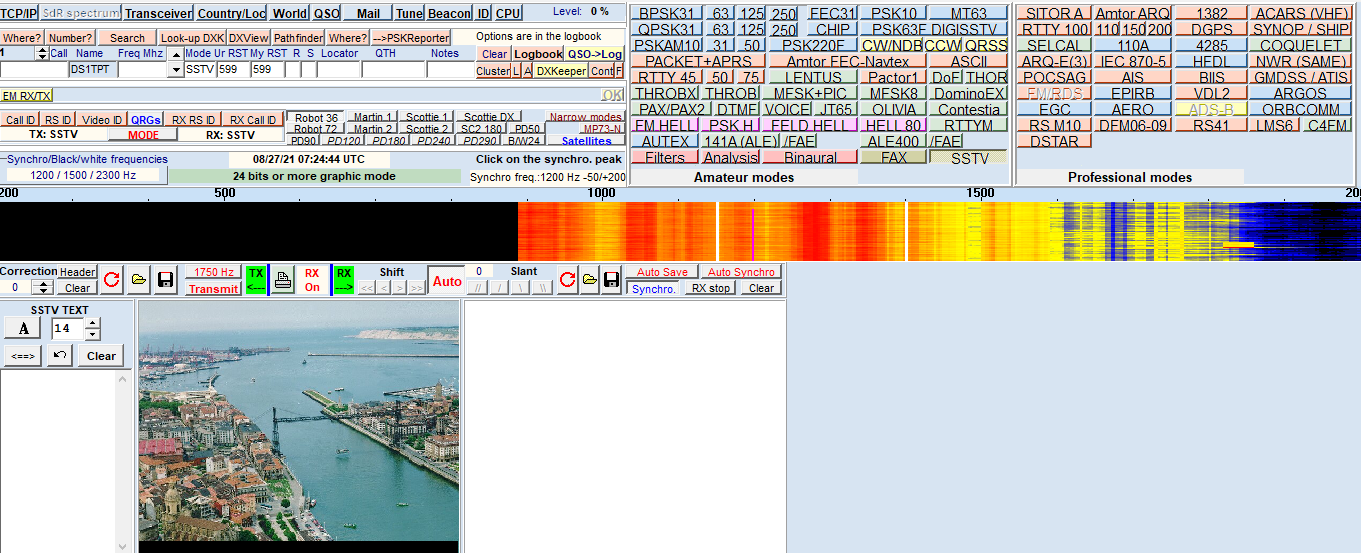Click the waterfall at the 1500 Hz mark
The image size is (1361, 553).
[980, 232]
